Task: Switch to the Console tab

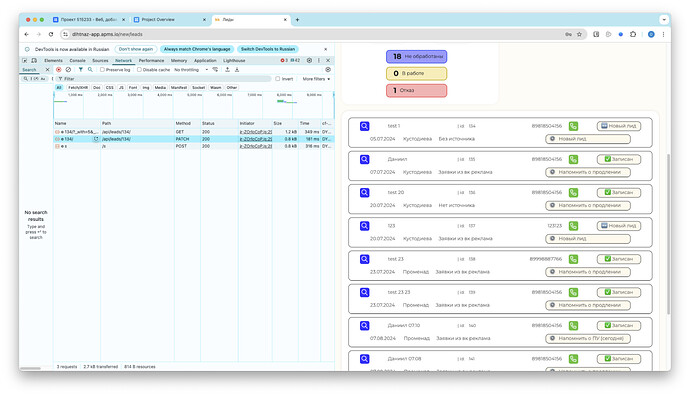Action: pos(77,60)
